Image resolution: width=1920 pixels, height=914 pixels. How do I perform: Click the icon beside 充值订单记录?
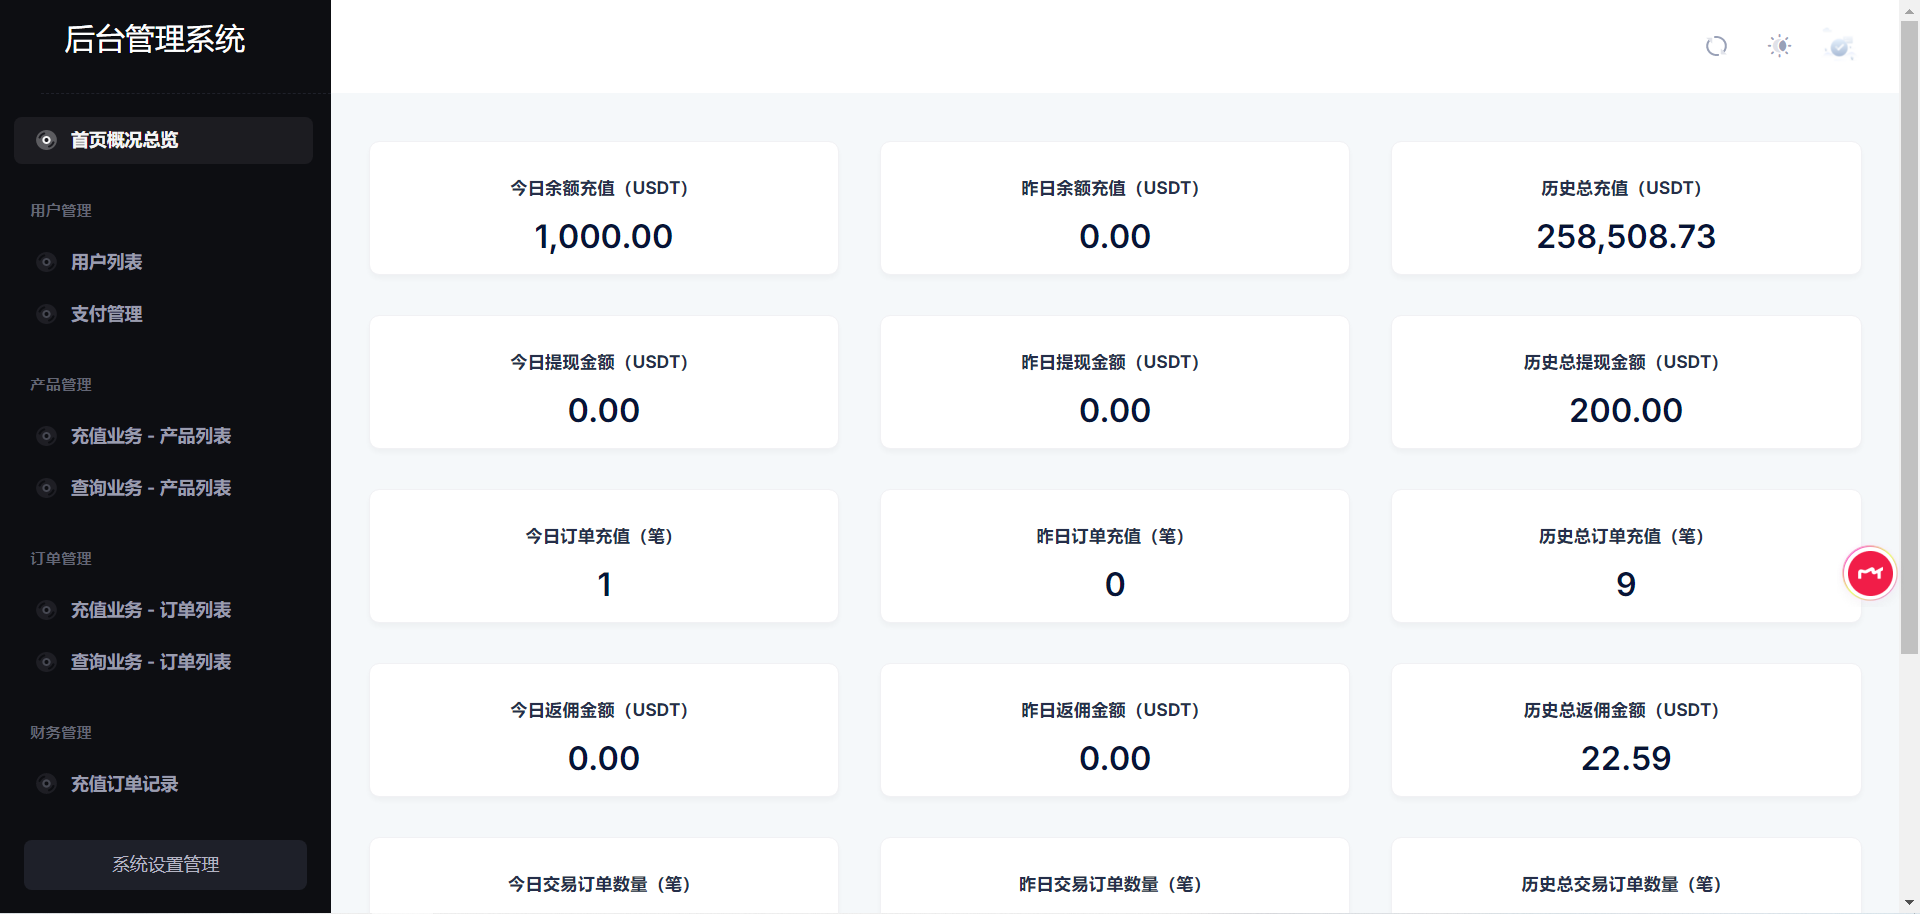(x=46, y=784)
